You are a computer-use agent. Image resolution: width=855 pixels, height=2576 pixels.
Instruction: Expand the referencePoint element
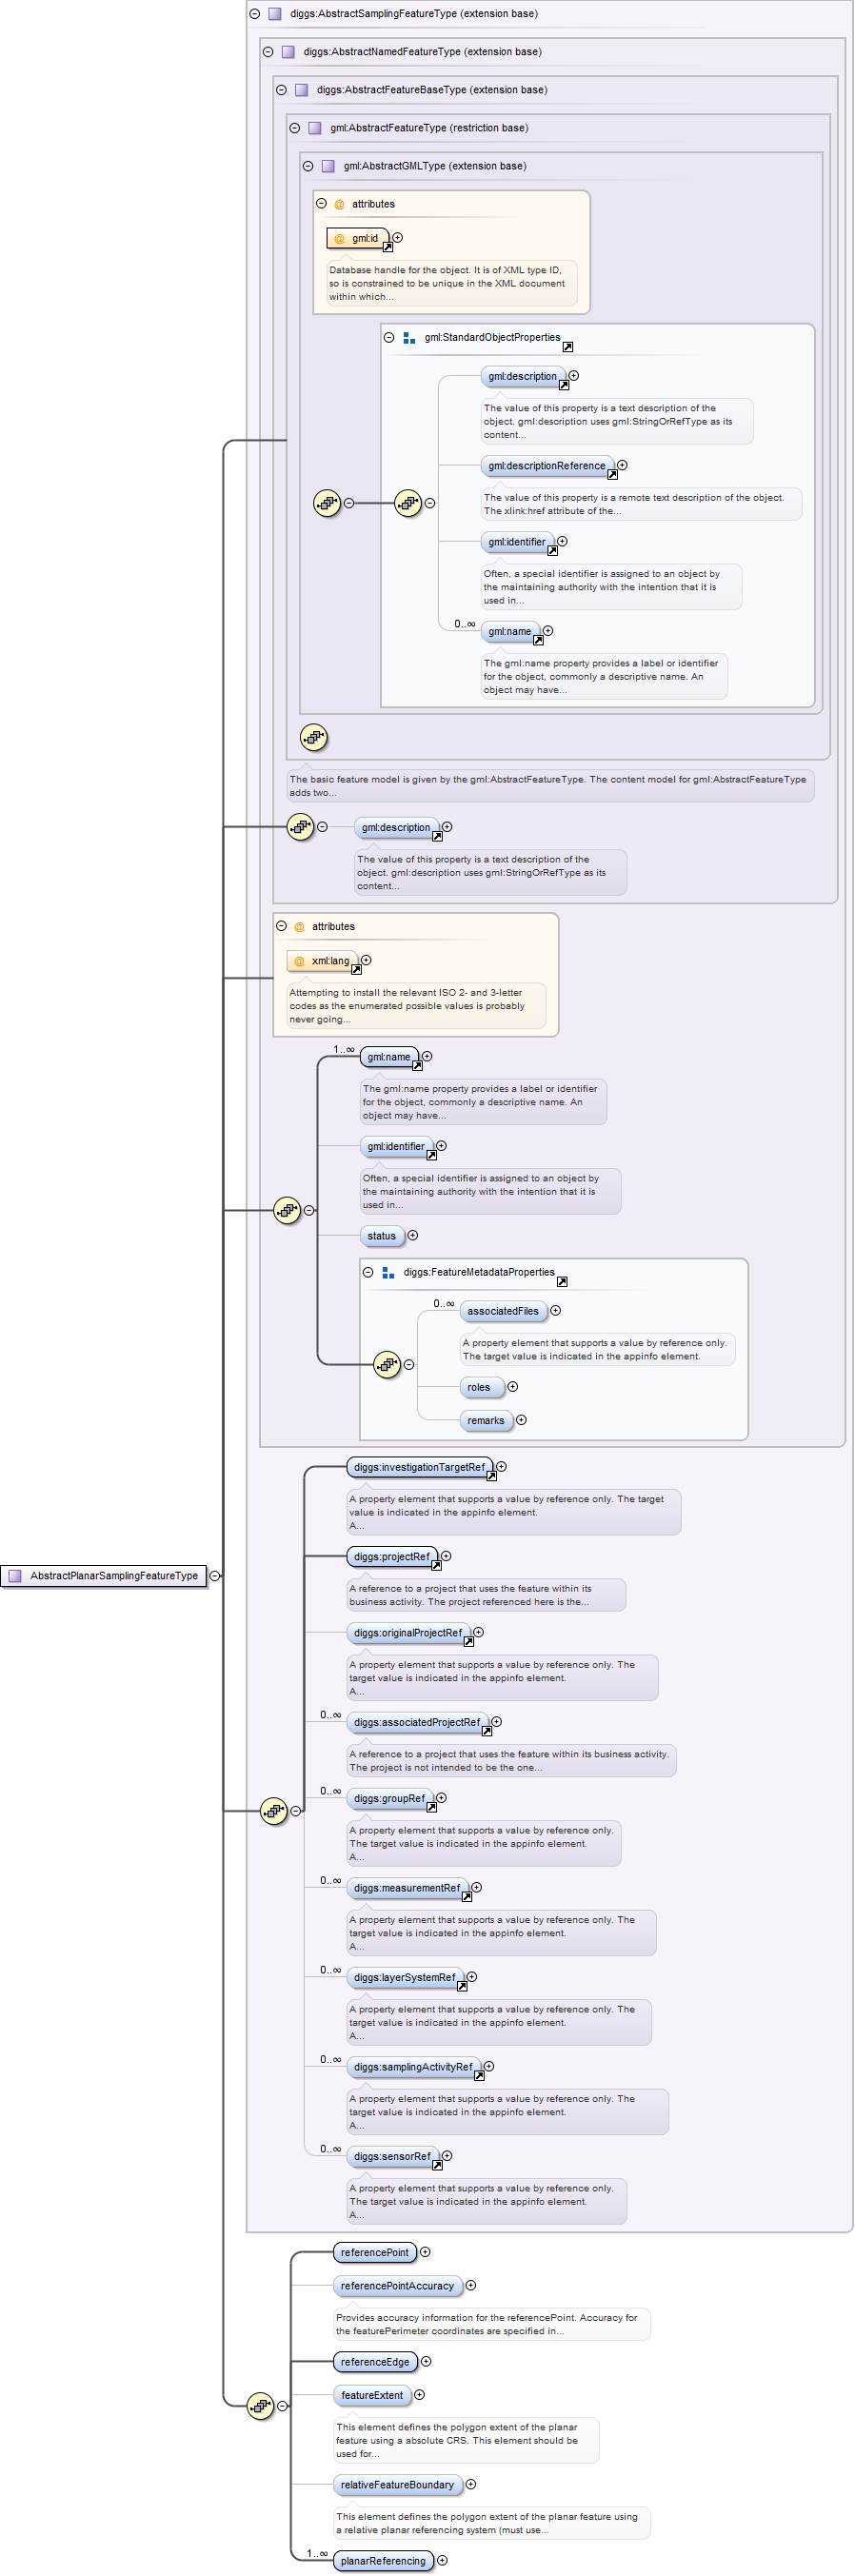click(425, 2251)
